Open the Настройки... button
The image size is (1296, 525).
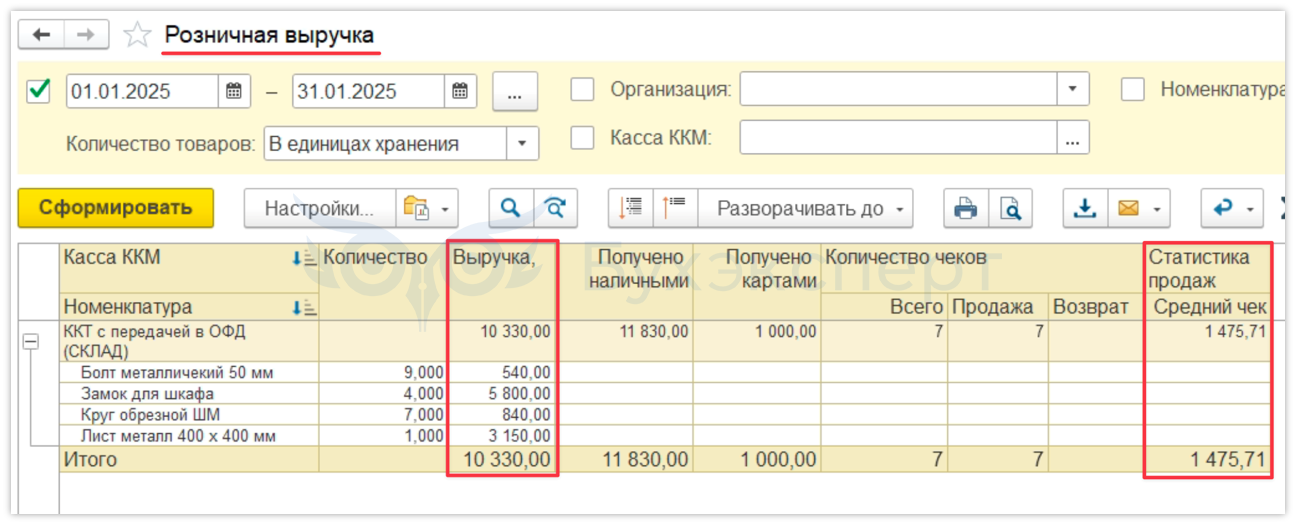[319, 208]
